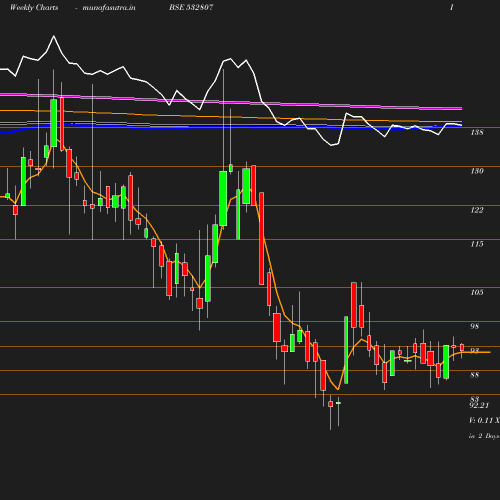
Task: Click the 'V: 0.11 X' volume text
Action: coord(484,420)
